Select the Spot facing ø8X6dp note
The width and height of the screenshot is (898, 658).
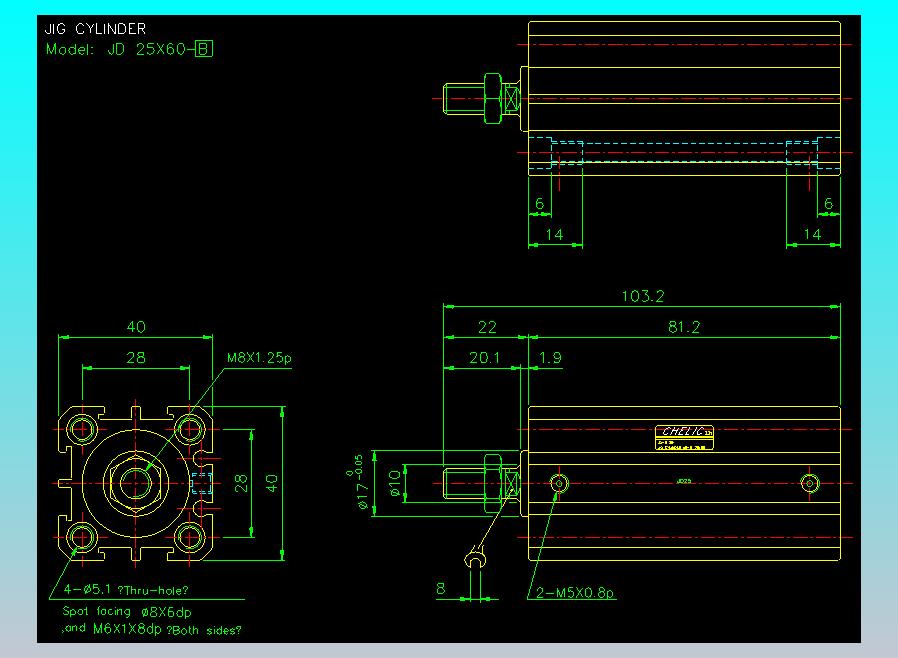pyautogui.click(x=130, y=611)
